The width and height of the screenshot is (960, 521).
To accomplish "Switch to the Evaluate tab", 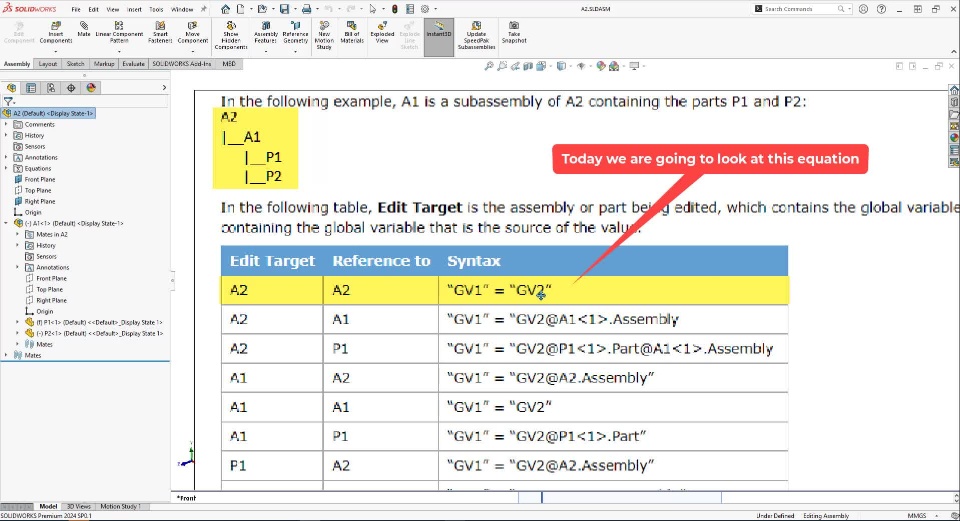I will 133,64.
